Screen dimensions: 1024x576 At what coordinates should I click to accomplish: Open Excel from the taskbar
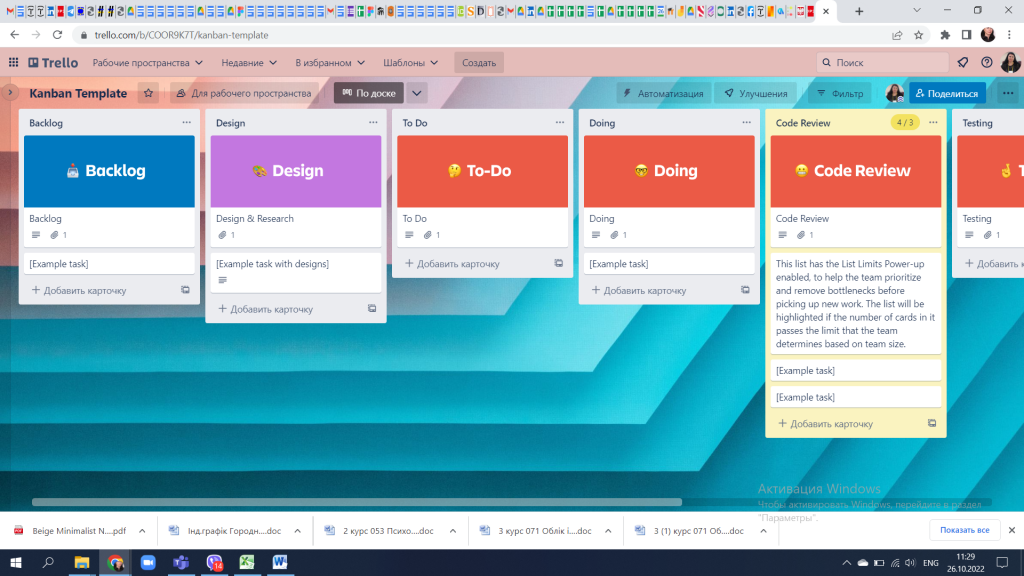(247, 562)
